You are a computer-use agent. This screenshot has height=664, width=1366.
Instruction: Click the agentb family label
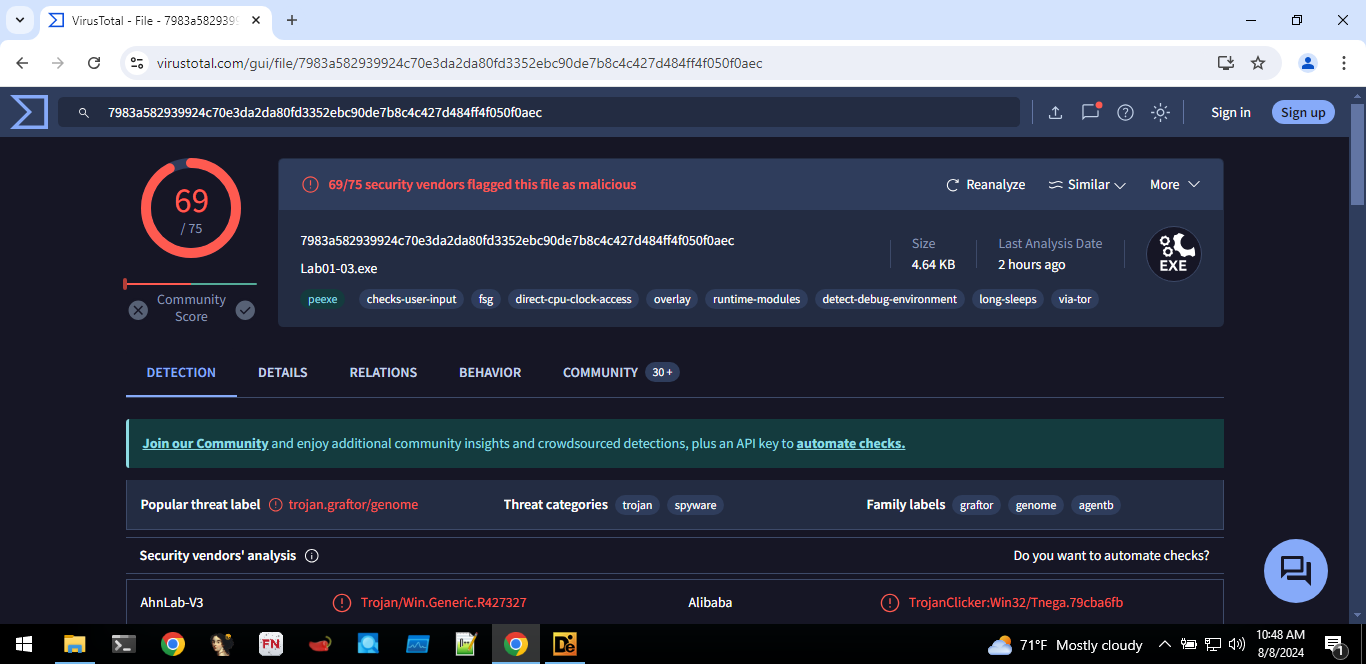1096,505
